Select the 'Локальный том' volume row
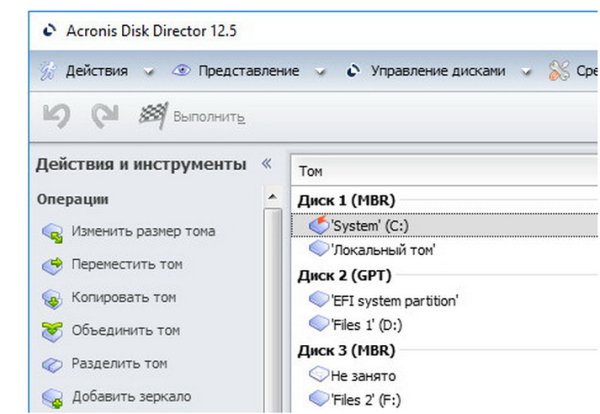600x414 pixels. pos(445,250)
